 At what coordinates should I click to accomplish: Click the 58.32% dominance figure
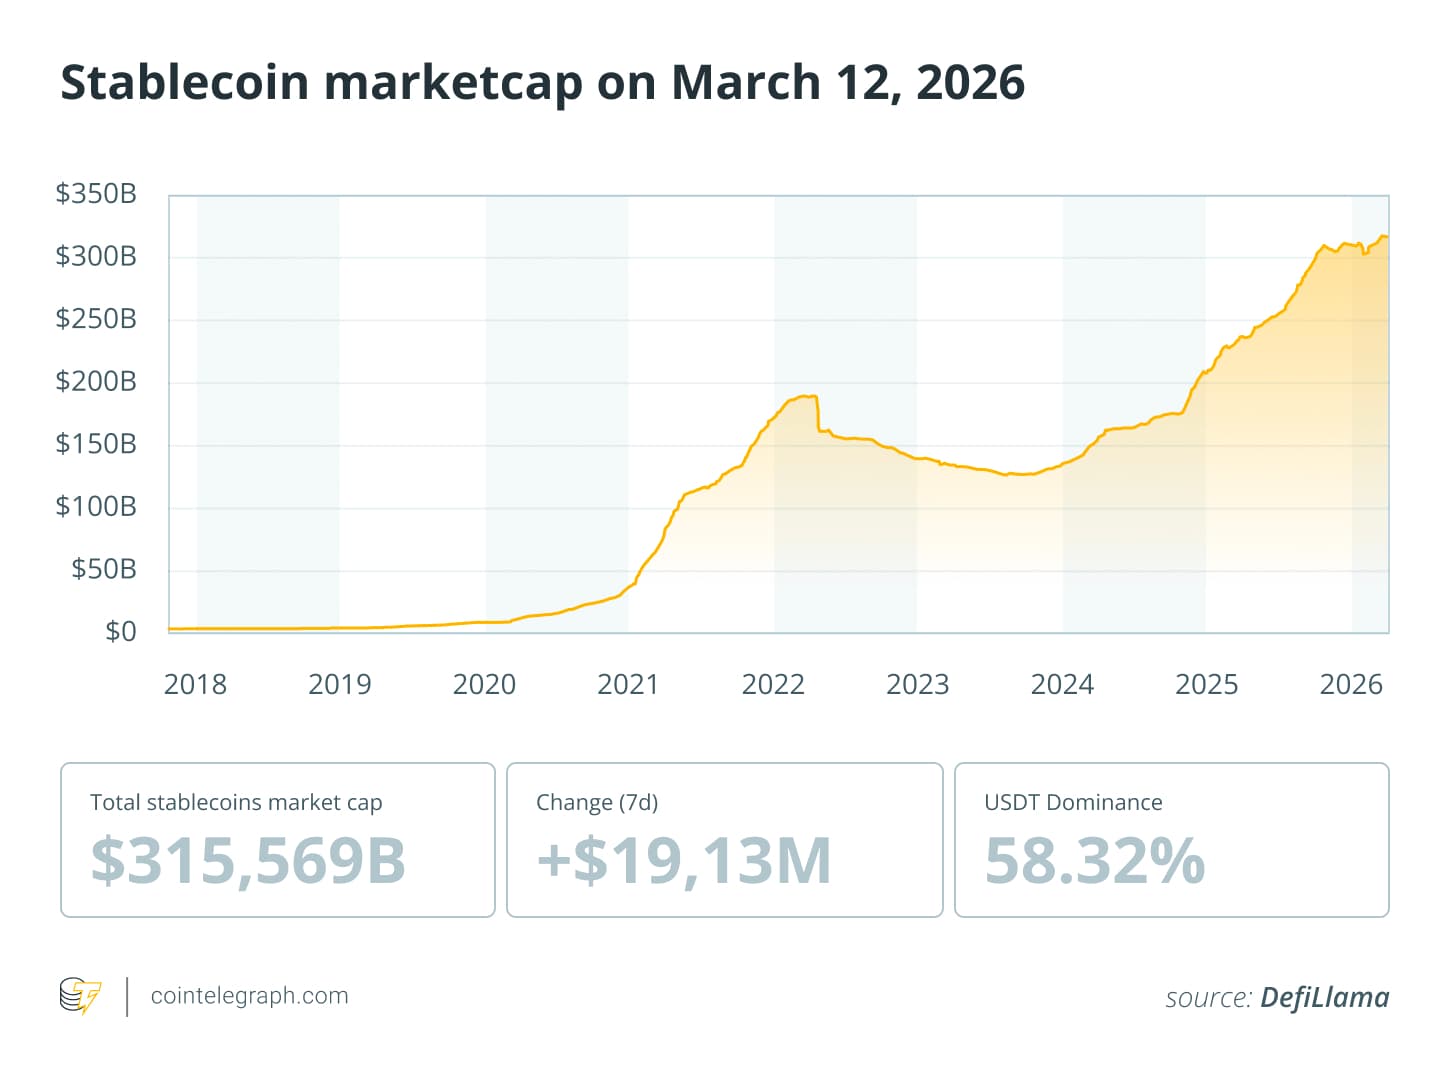coord(1094,861)
